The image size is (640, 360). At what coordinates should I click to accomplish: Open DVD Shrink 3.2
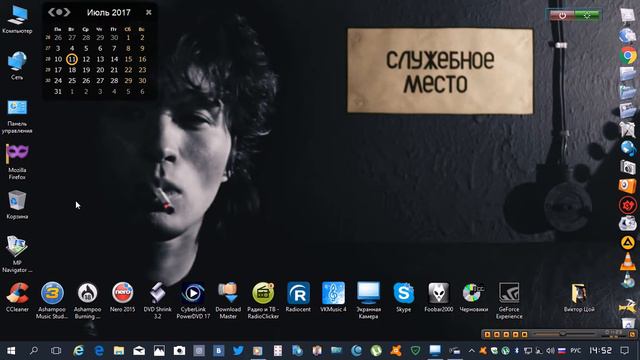[x=158, y=300]
